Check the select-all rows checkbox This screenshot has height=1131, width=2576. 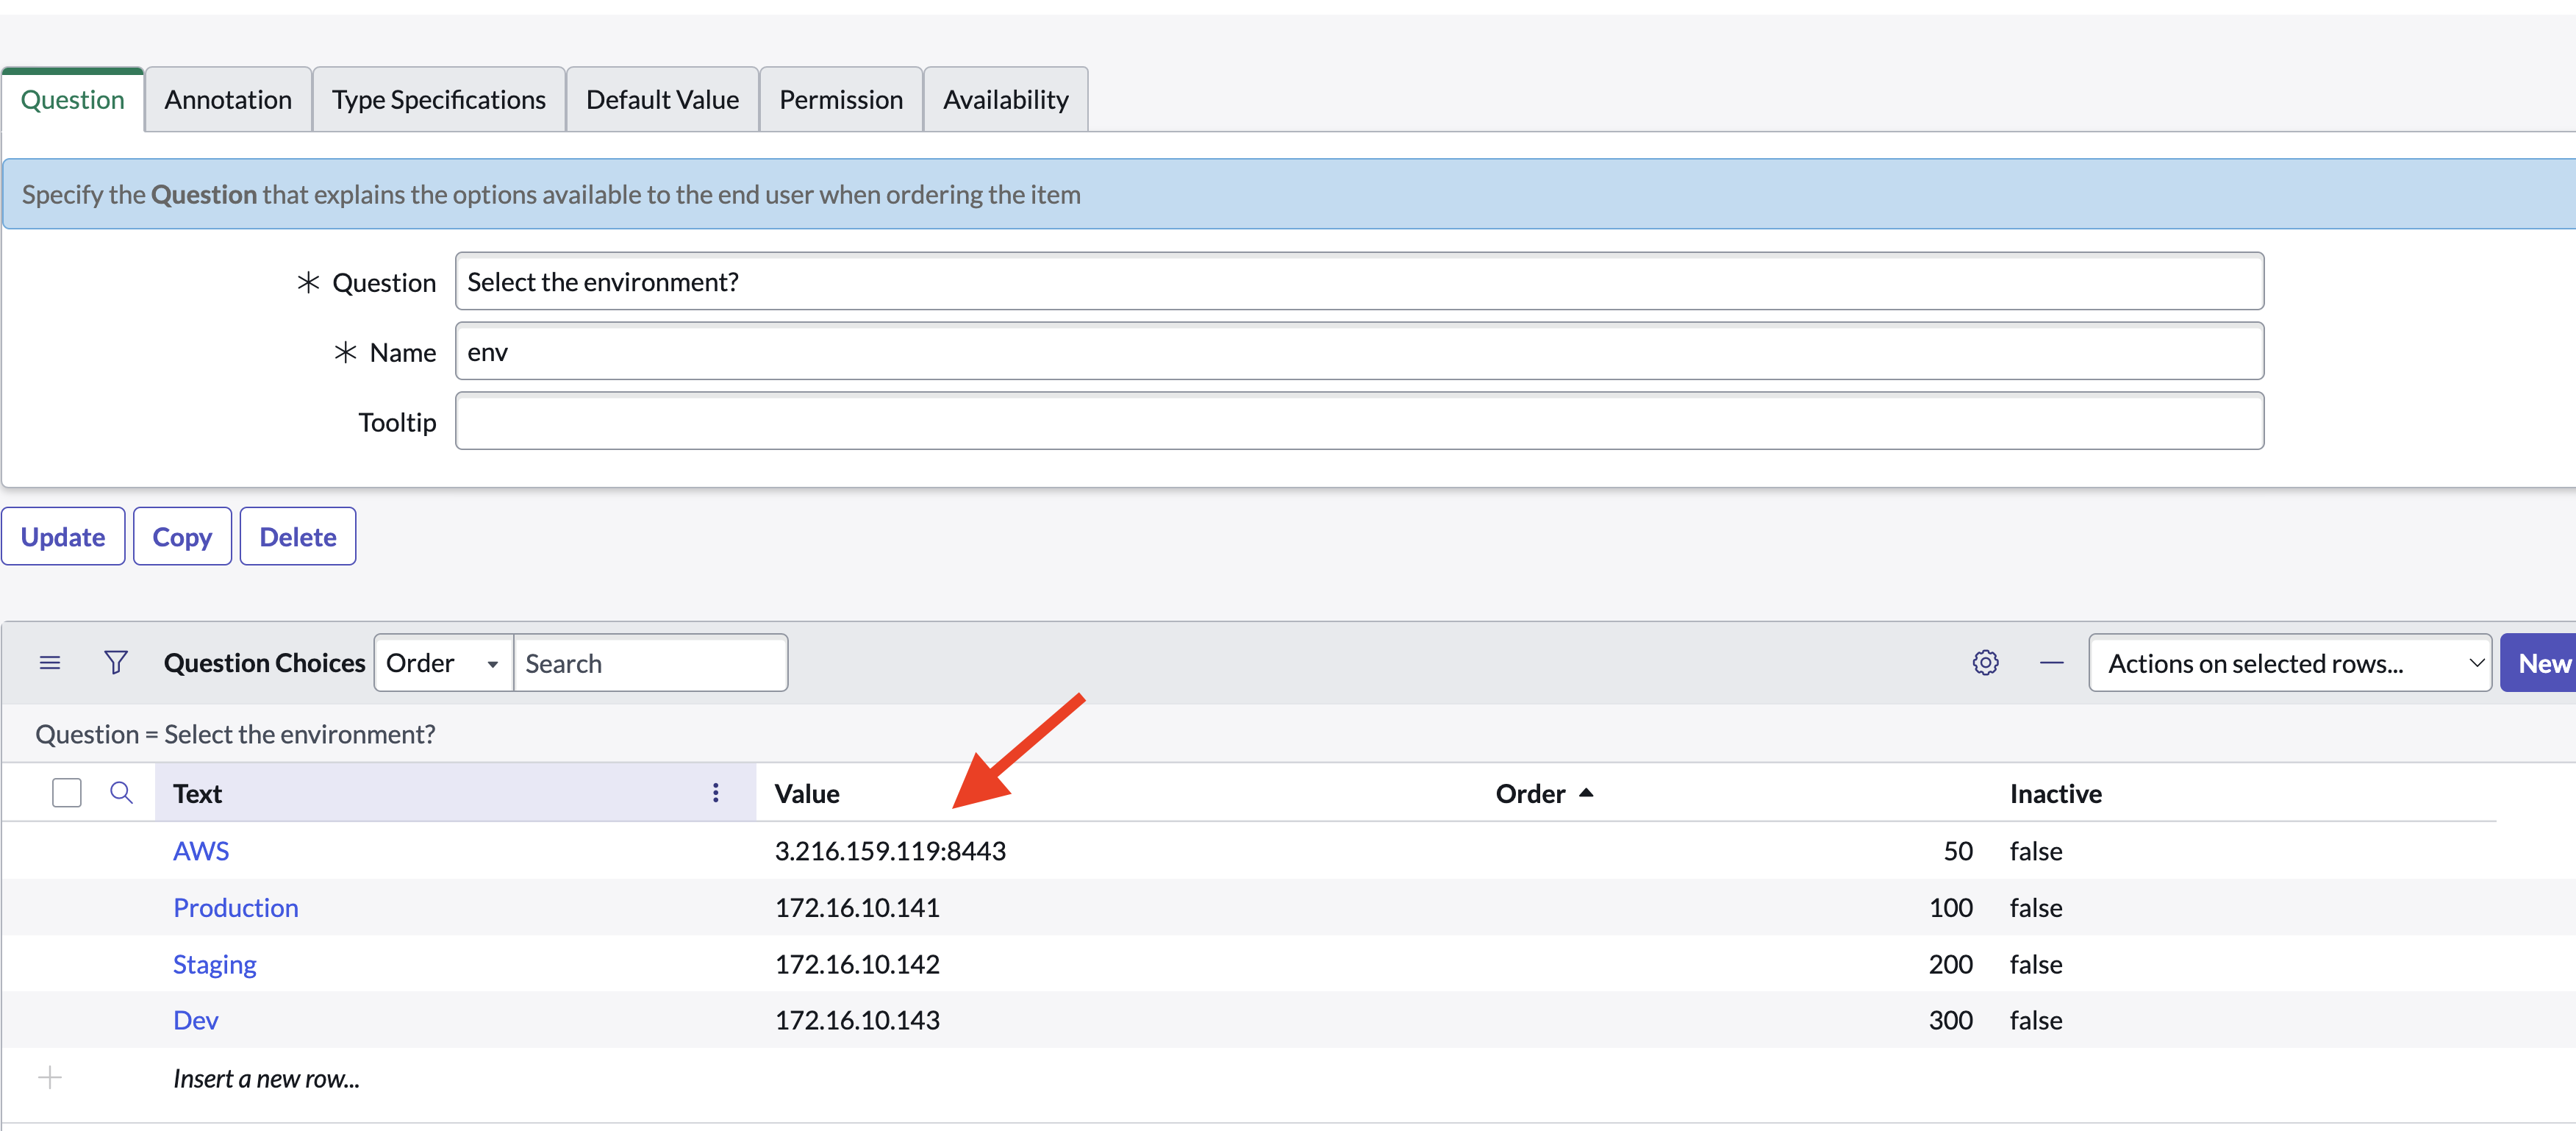66,793
